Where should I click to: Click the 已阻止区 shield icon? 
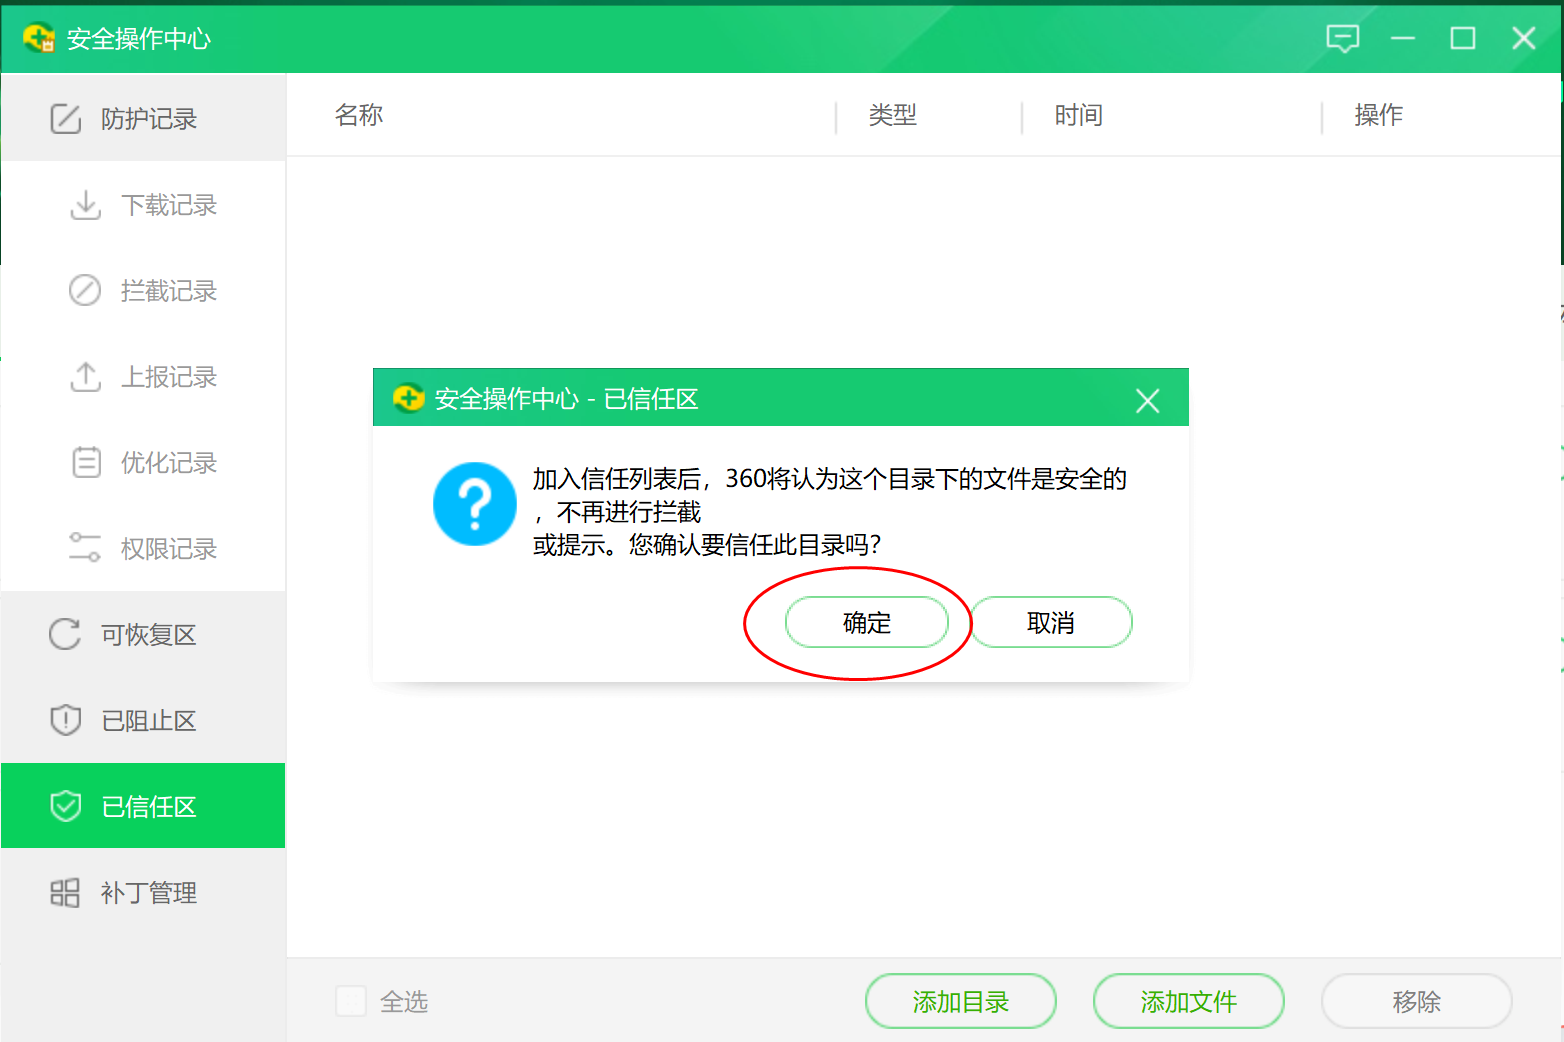[x=66, y=720]
